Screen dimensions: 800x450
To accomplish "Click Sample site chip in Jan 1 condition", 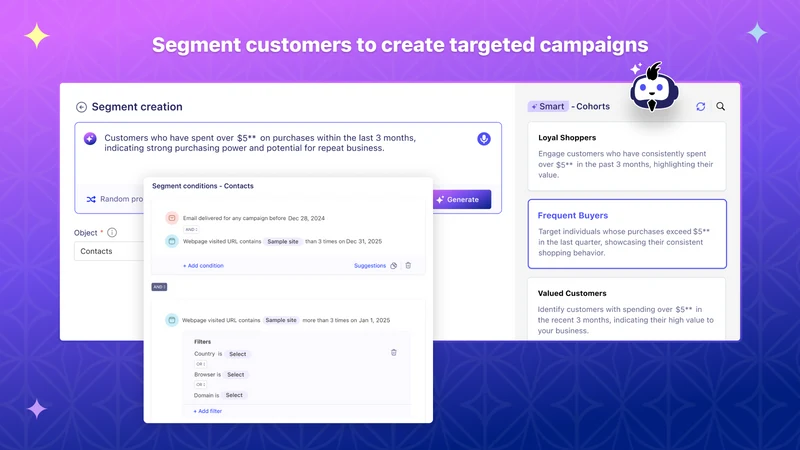I will (281, 320).
